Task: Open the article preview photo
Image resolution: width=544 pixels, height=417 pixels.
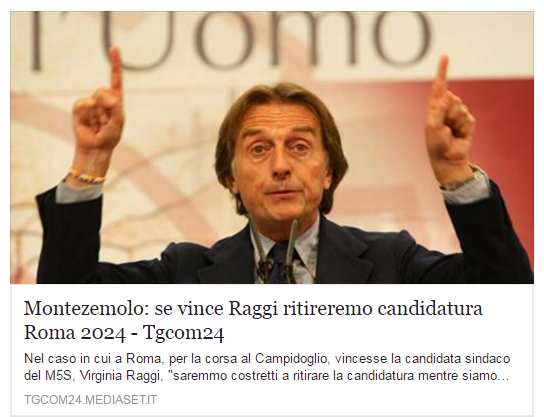Action: (x=272, y=147)
